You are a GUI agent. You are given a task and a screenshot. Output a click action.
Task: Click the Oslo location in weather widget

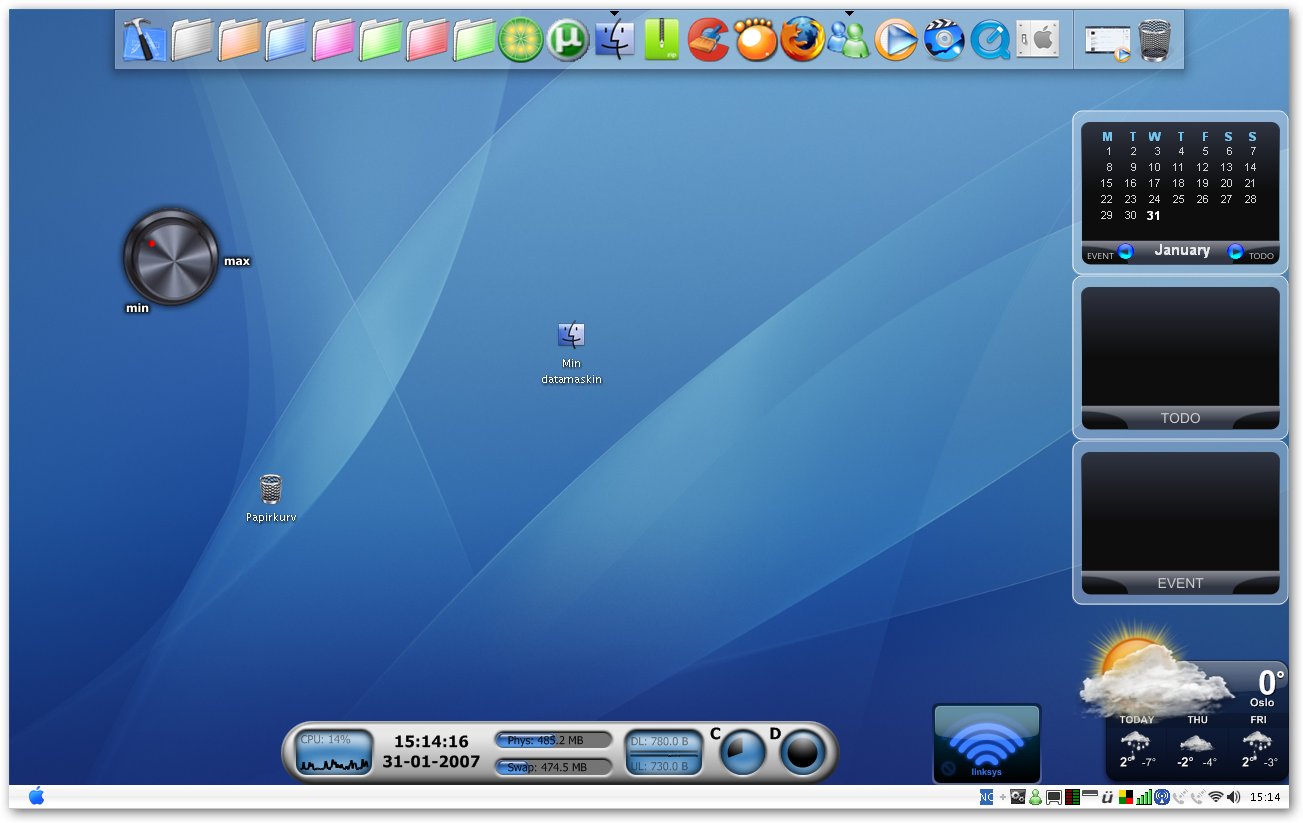pos(1262,703)
